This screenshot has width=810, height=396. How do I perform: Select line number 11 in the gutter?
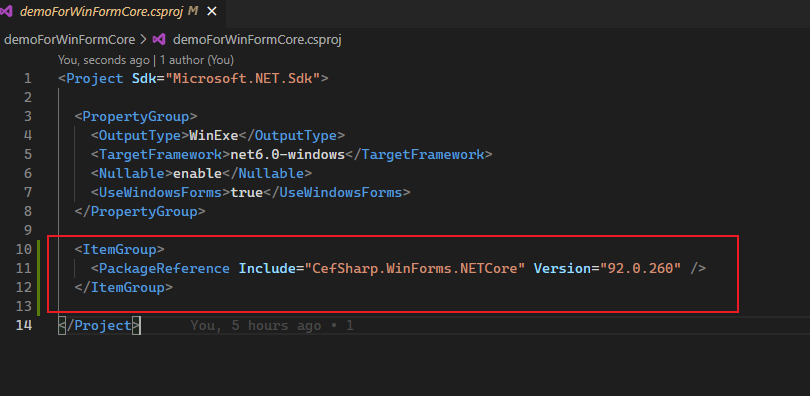pyautogui.click(x=24, y=268)
